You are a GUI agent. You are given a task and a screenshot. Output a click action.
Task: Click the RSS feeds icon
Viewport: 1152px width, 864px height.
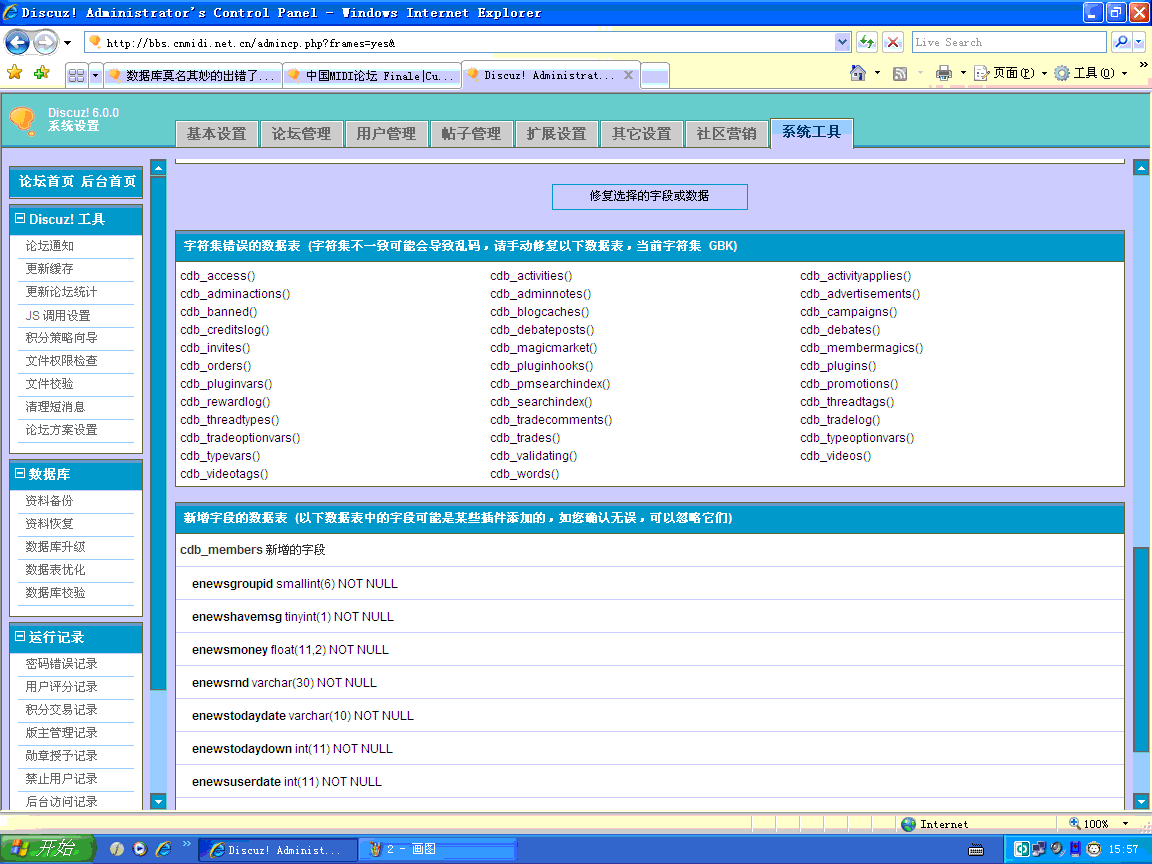(900, 73)
